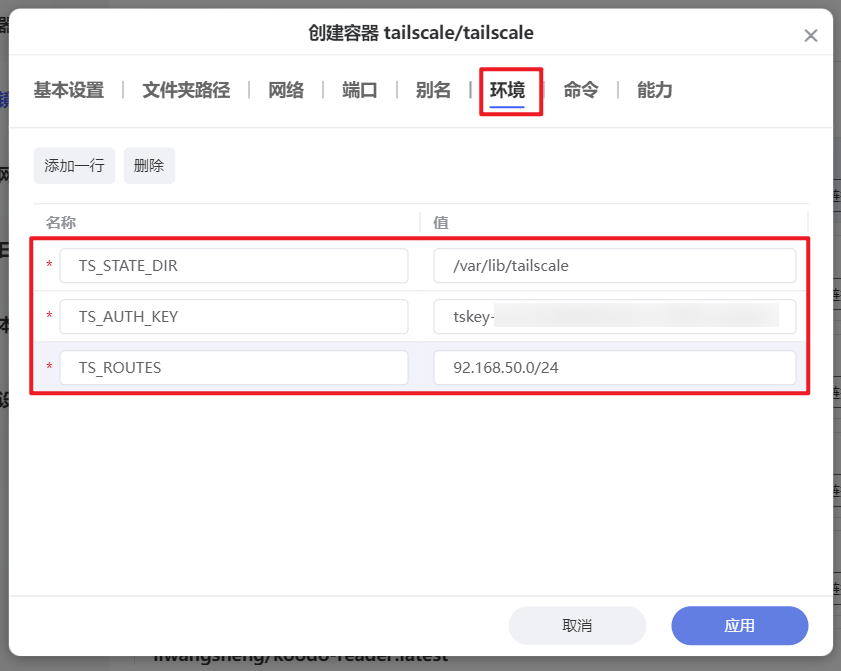
Task: Switch to the 别名 tab
Action: point(432,90)
